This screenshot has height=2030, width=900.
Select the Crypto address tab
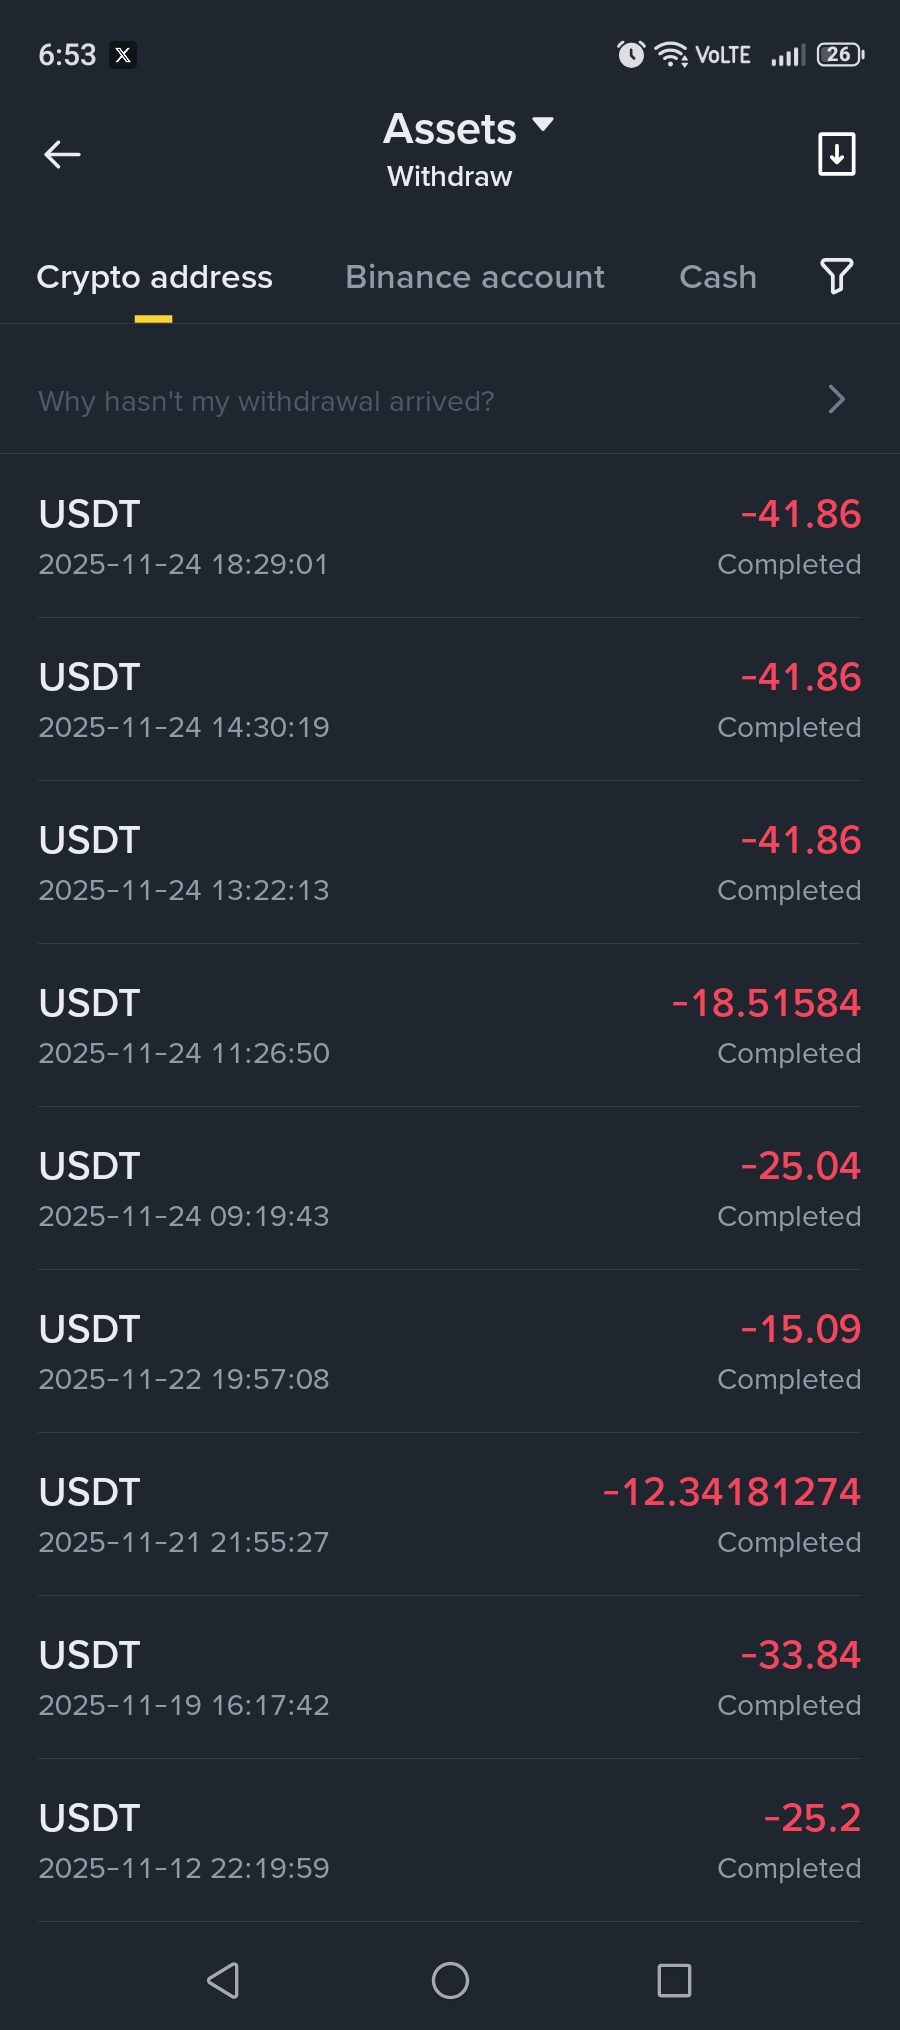(154, 277)
